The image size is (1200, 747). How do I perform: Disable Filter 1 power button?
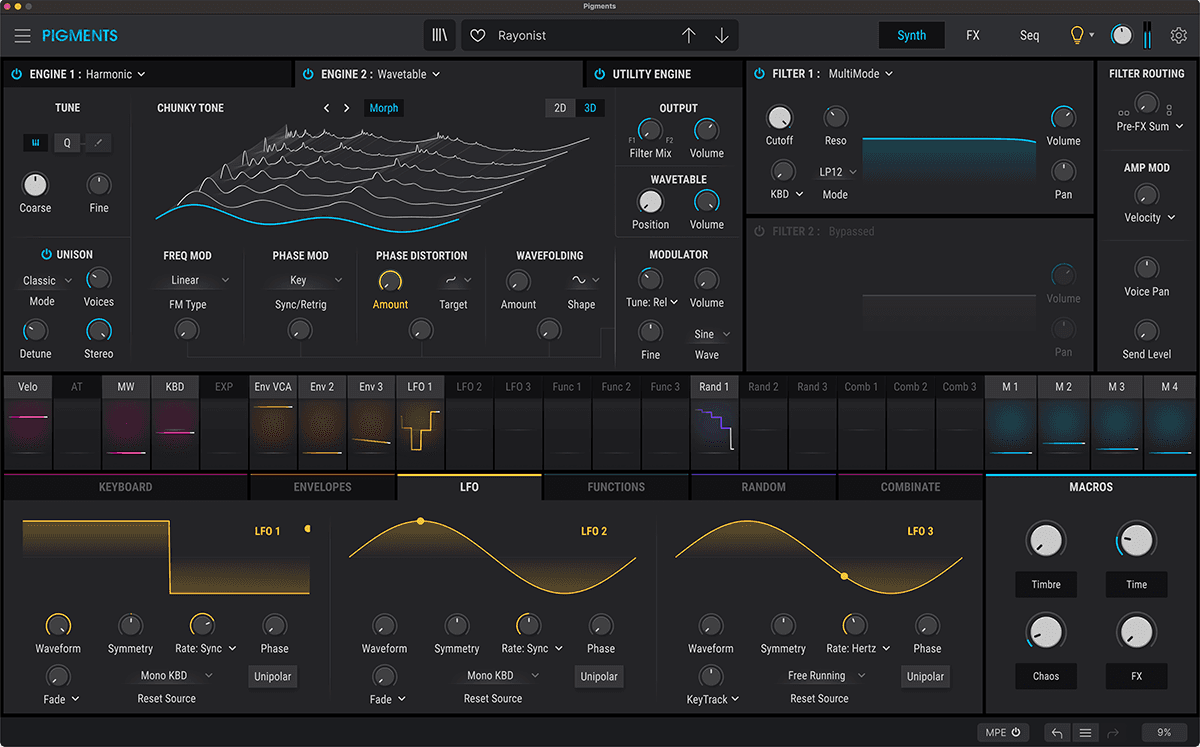pyautogui.click(x=759, y=74)
